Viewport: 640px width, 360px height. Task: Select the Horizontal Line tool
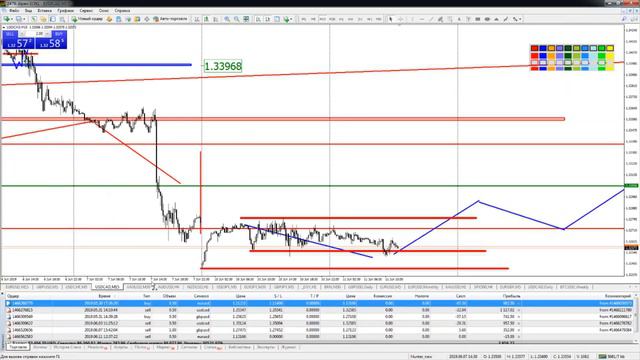(x=422, y=19)
